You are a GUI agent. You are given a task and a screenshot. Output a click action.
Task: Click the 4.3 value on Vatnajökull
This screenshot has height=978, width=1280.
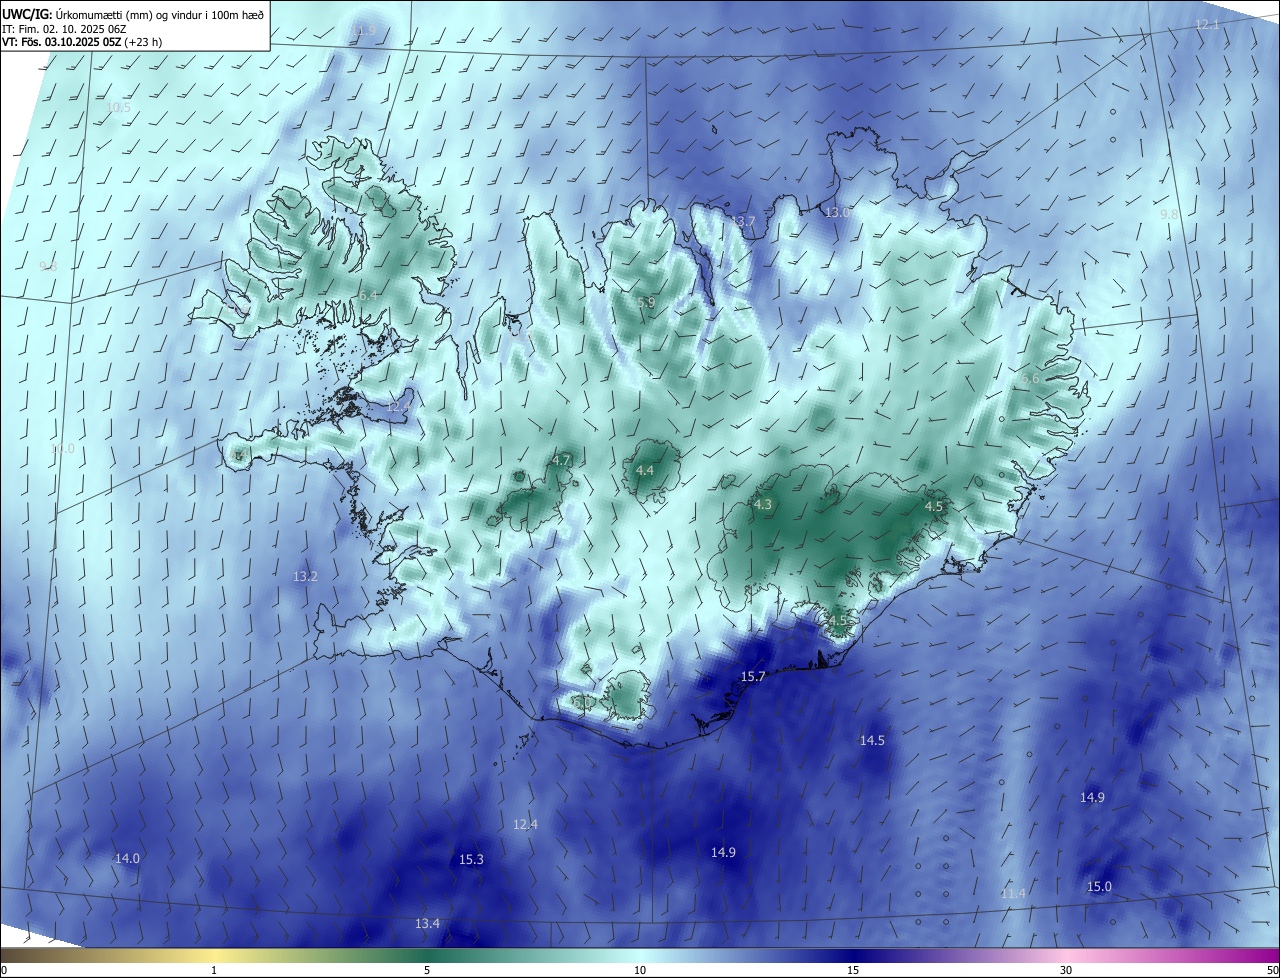pyautogui.click(x=763, y=505)
